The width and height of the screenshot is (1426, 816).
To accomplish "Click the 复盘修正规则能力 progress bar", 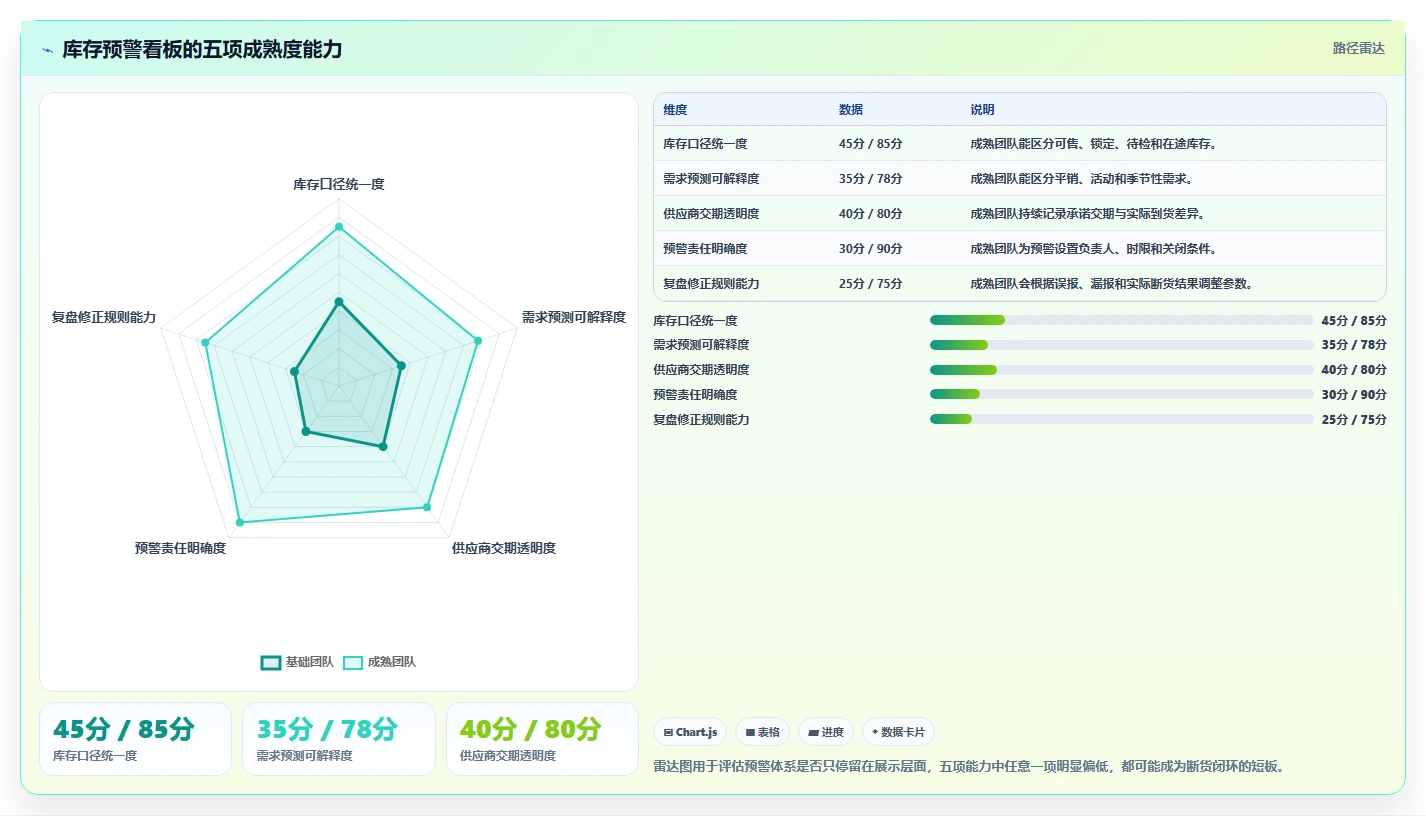I will (1121, 419).
